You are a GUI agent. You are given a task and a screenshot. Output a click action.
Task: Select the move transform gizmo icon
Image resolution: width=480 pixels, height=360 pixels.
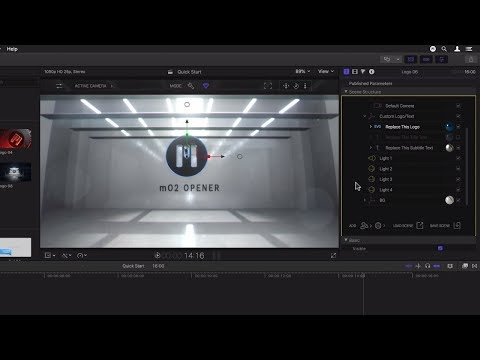point(286,86)
